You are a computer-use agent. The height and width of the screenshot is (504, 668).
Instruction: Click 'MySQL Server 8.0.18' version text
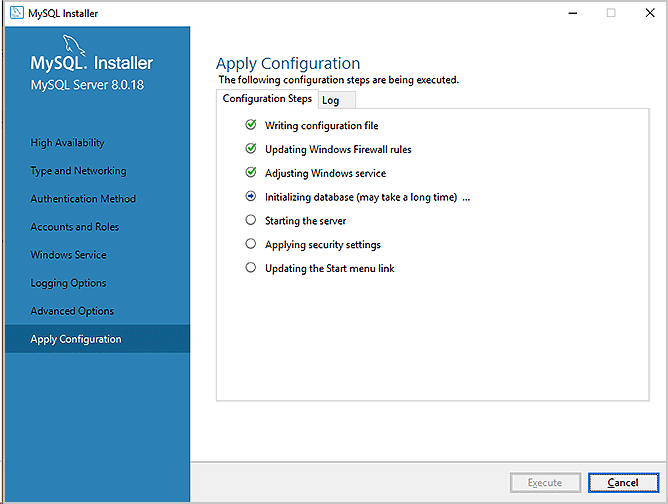[x=87, y=85]
